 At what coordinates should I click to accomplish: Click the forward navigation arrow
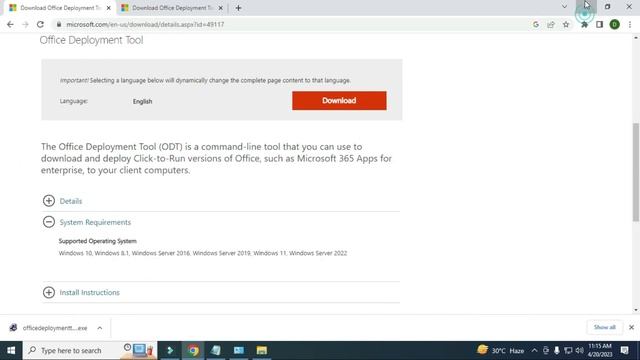25,24
